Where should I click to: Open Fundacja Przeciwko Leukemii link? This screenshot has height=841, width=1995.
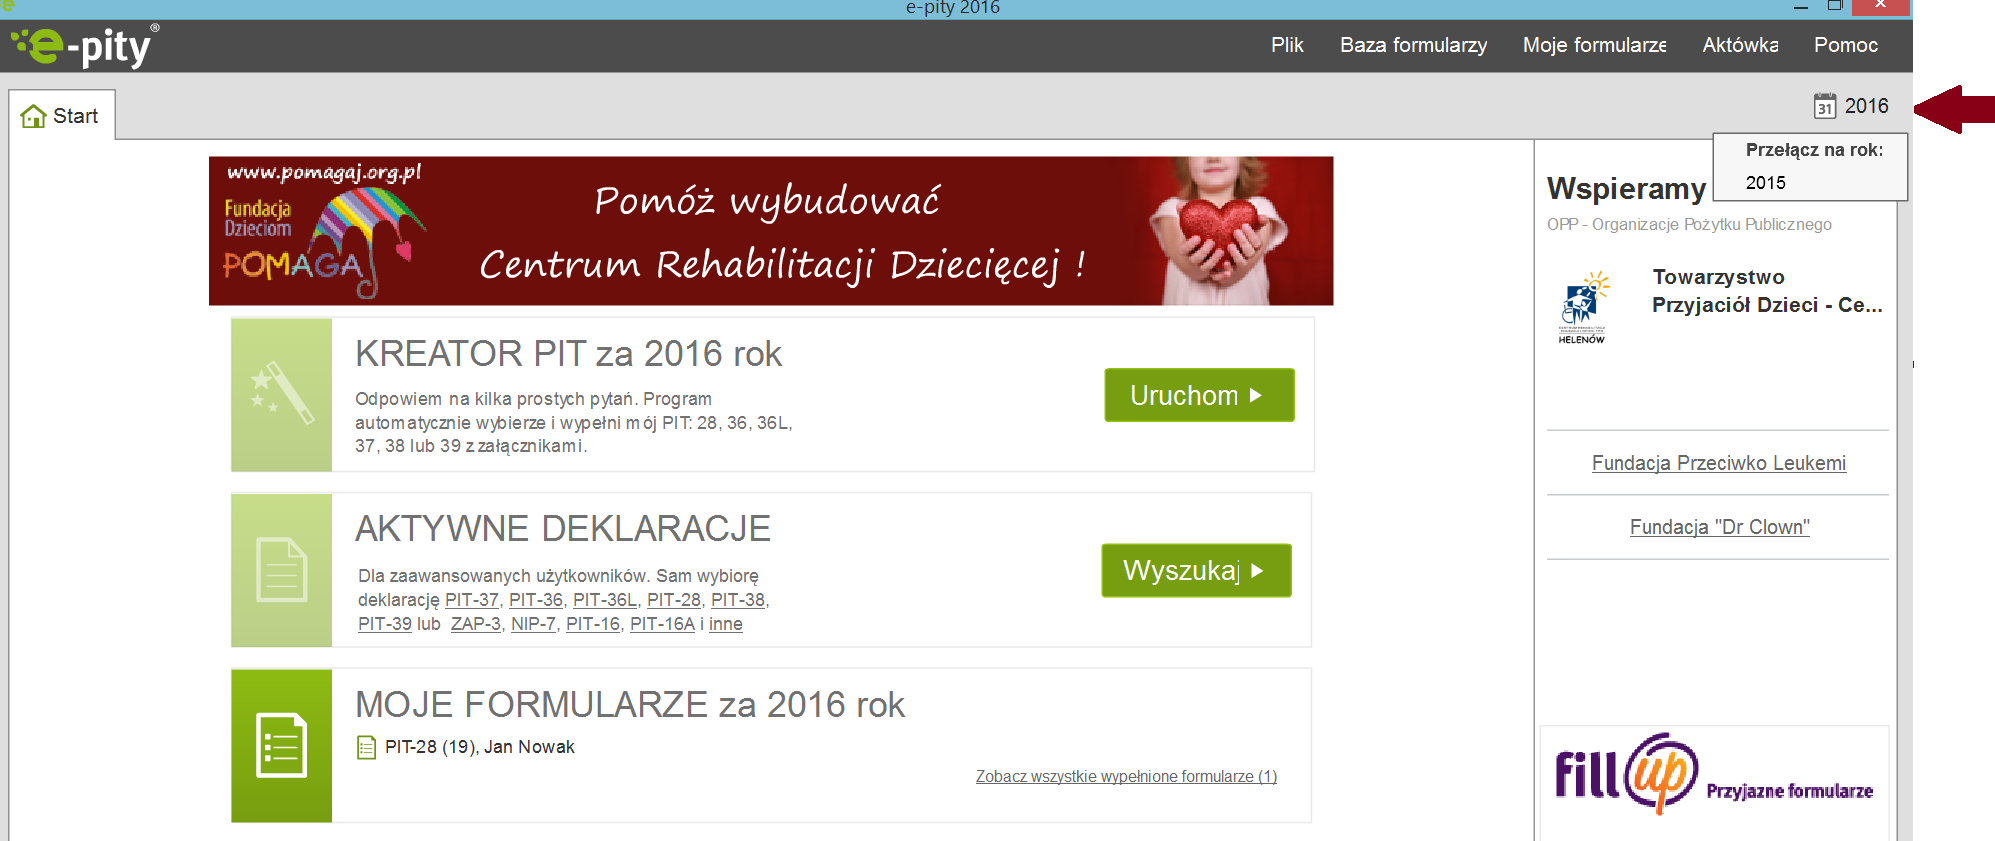[1718, 463]
